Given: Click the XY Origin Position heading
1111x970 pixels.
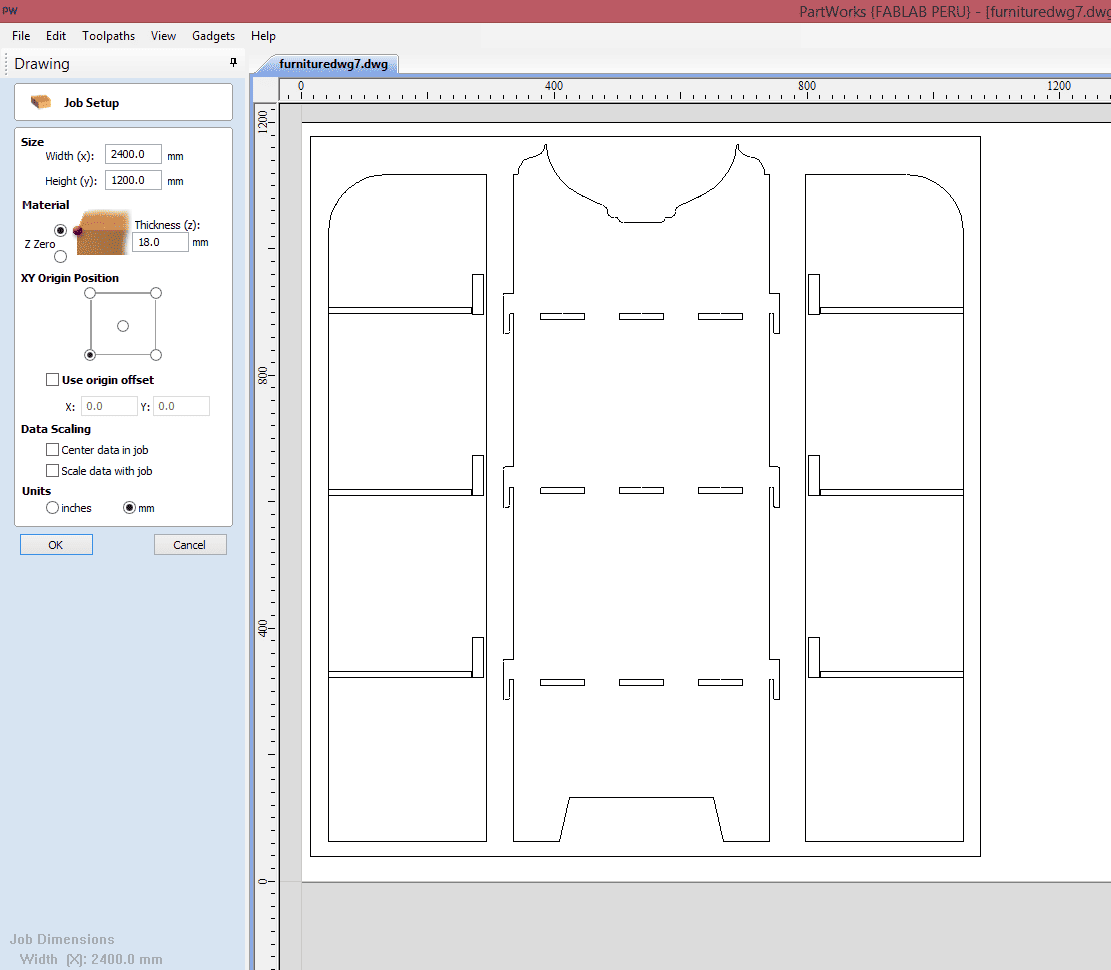Looking at the screenshot, I should click(x=69, y=278).
